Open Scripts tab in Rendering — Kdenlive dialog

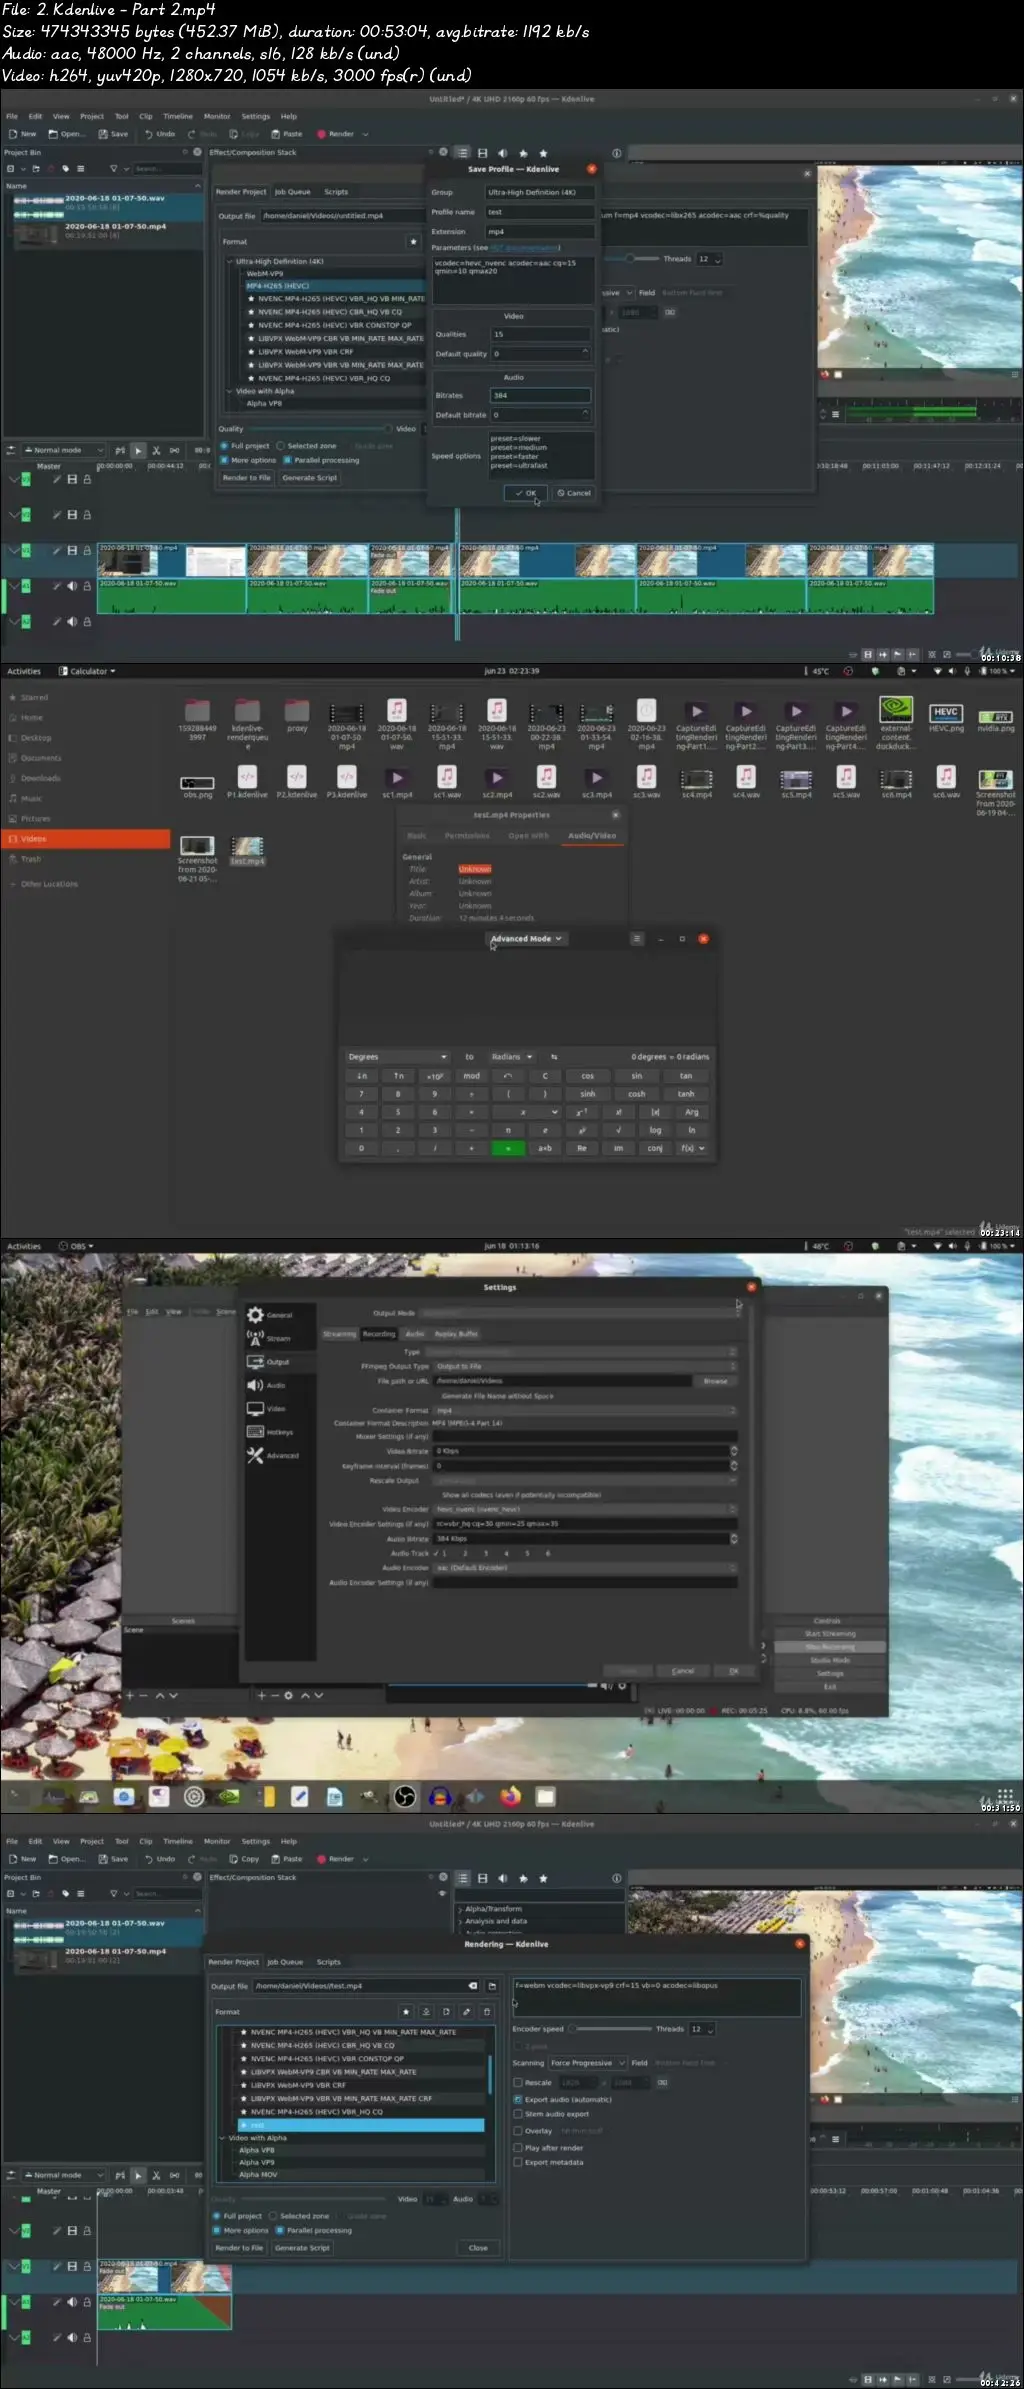pos(329,1962)
